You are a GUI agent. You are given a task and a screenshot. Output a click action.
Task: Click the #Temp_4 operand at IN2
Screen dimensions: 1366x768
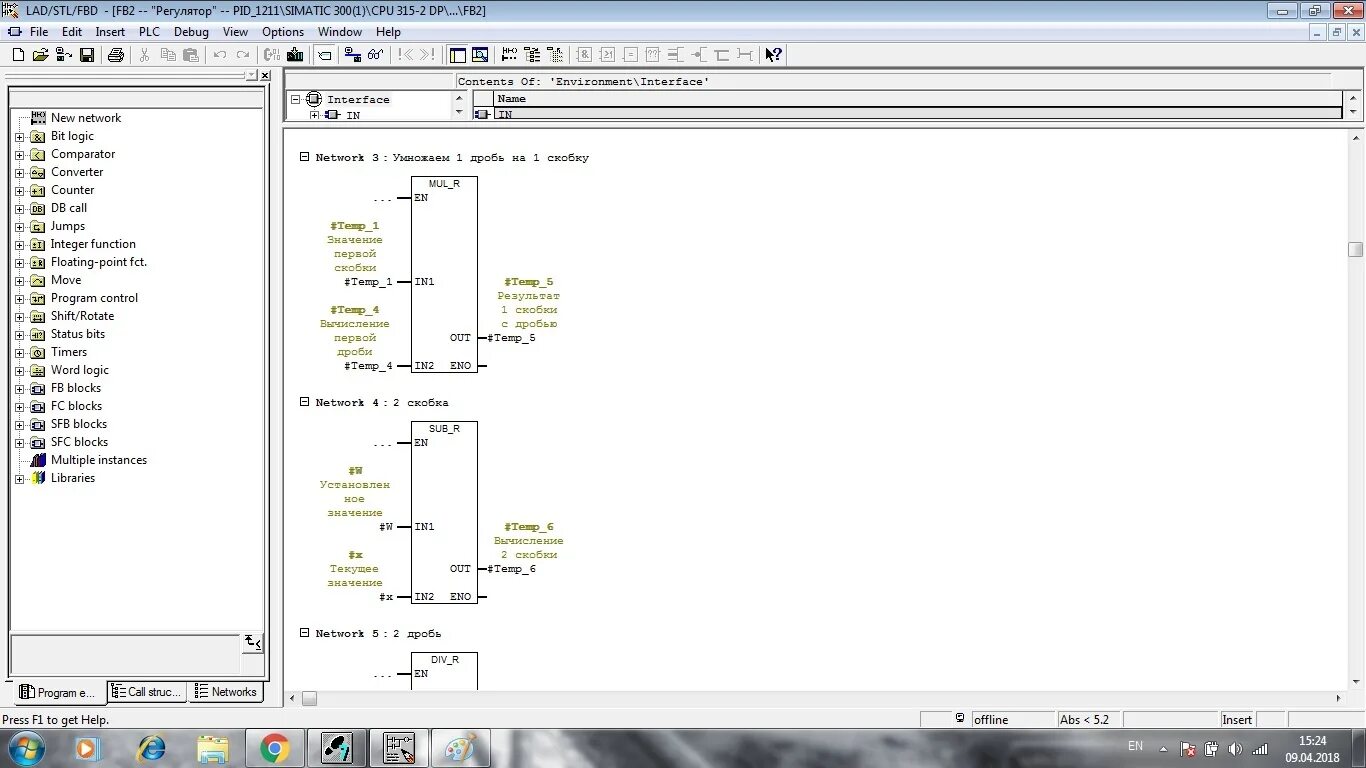(x=369, y=366)
